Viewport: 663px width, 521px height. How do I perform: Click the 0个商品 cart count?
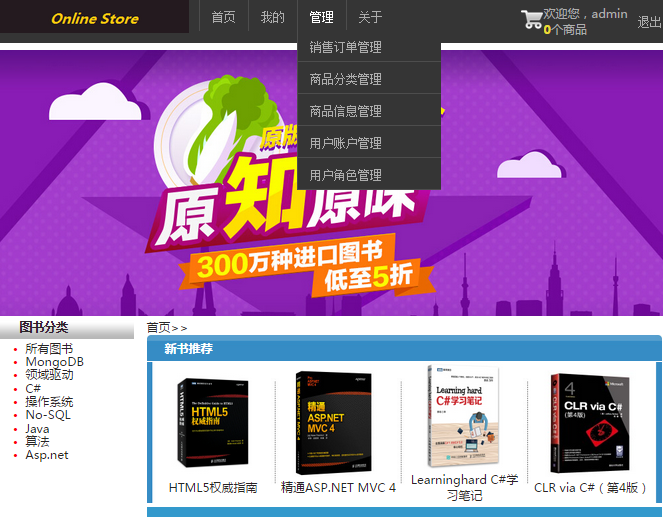pos(565,29)
